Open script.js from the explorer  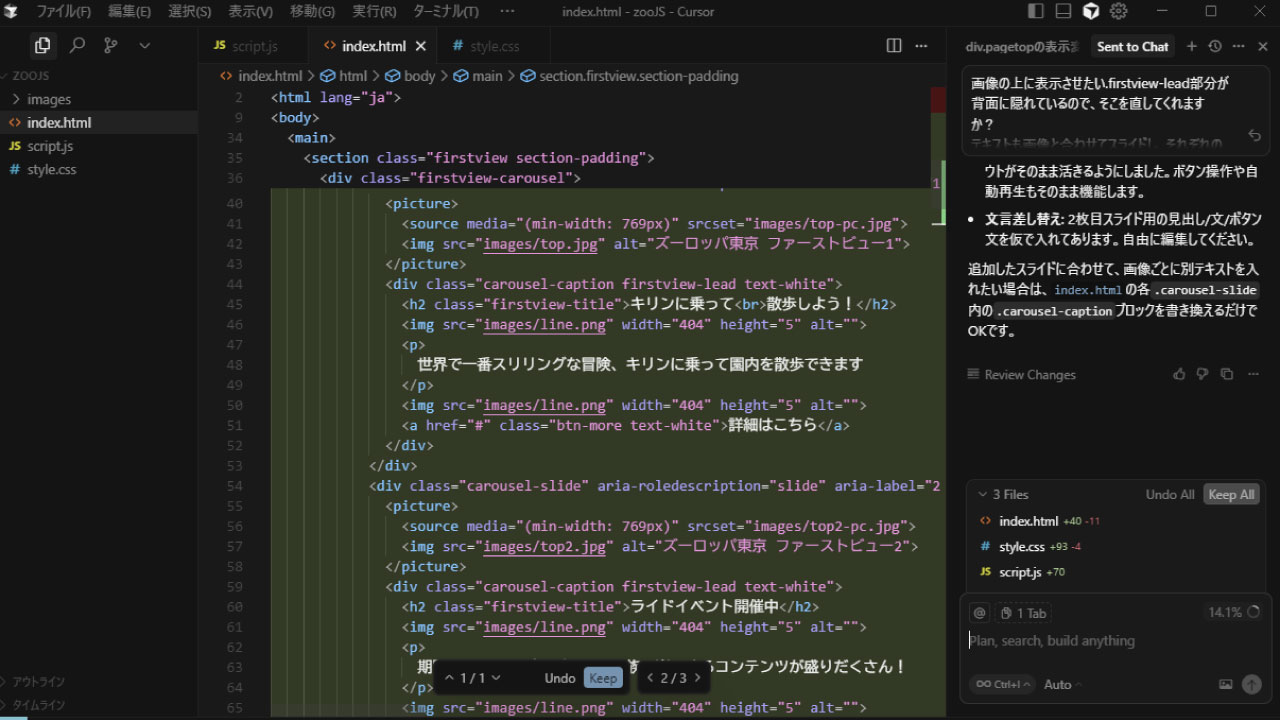tap(50, 146)
